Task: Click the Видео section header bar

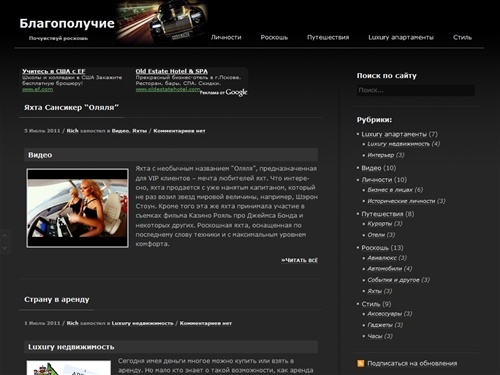Action: (171, 155)
